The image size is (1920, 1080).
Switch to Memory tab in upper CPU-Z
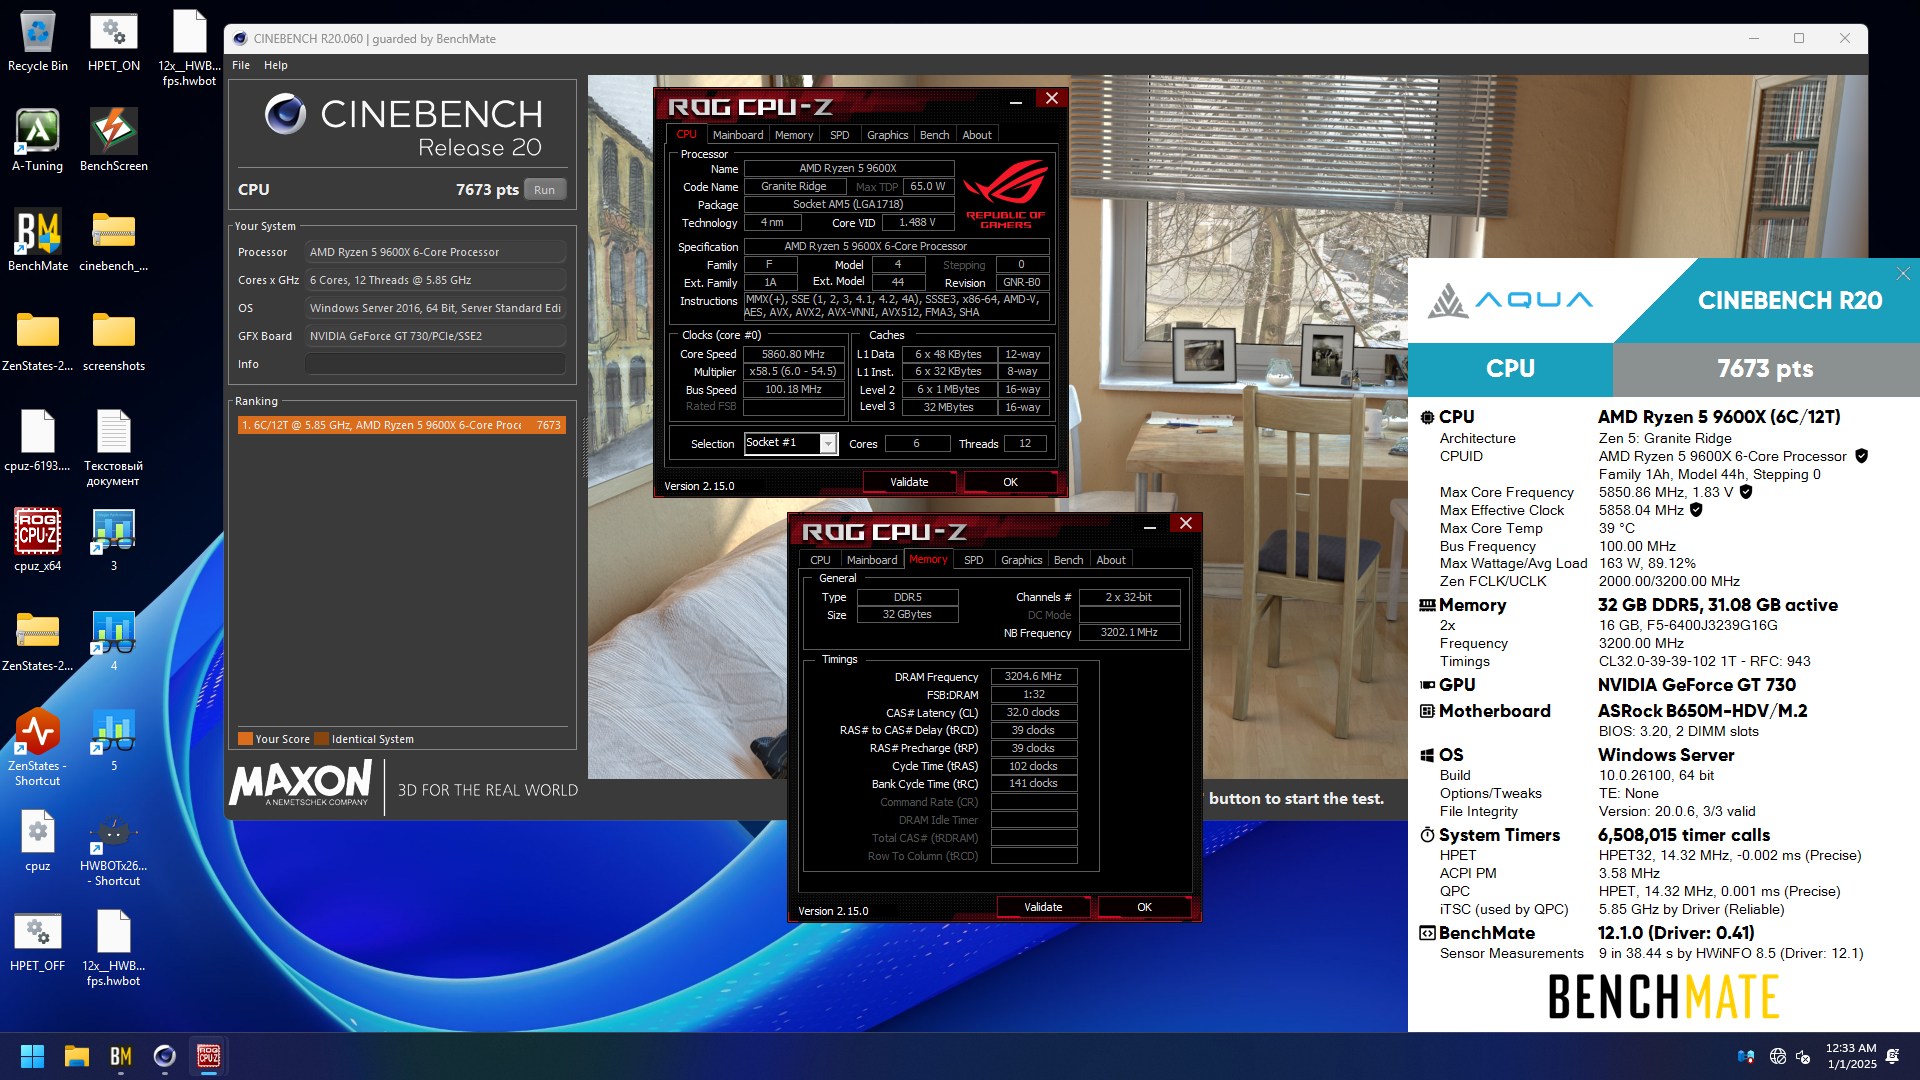coord(794,135)
